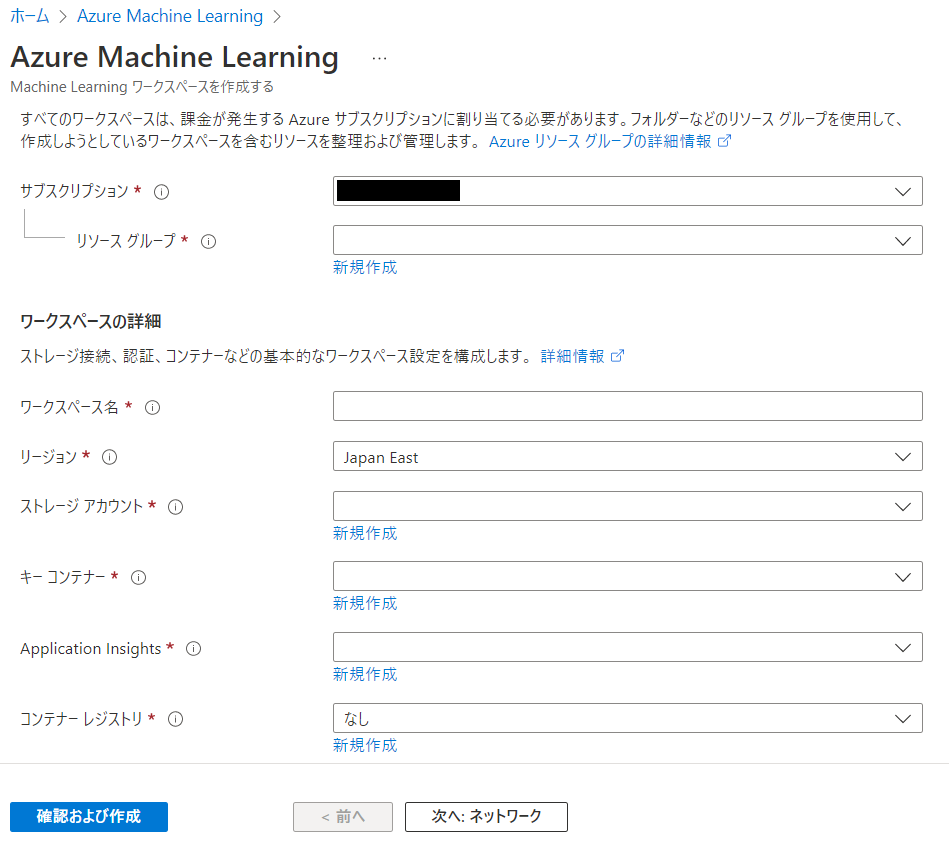Click the リソース グループ info icon

click(208, 241)
